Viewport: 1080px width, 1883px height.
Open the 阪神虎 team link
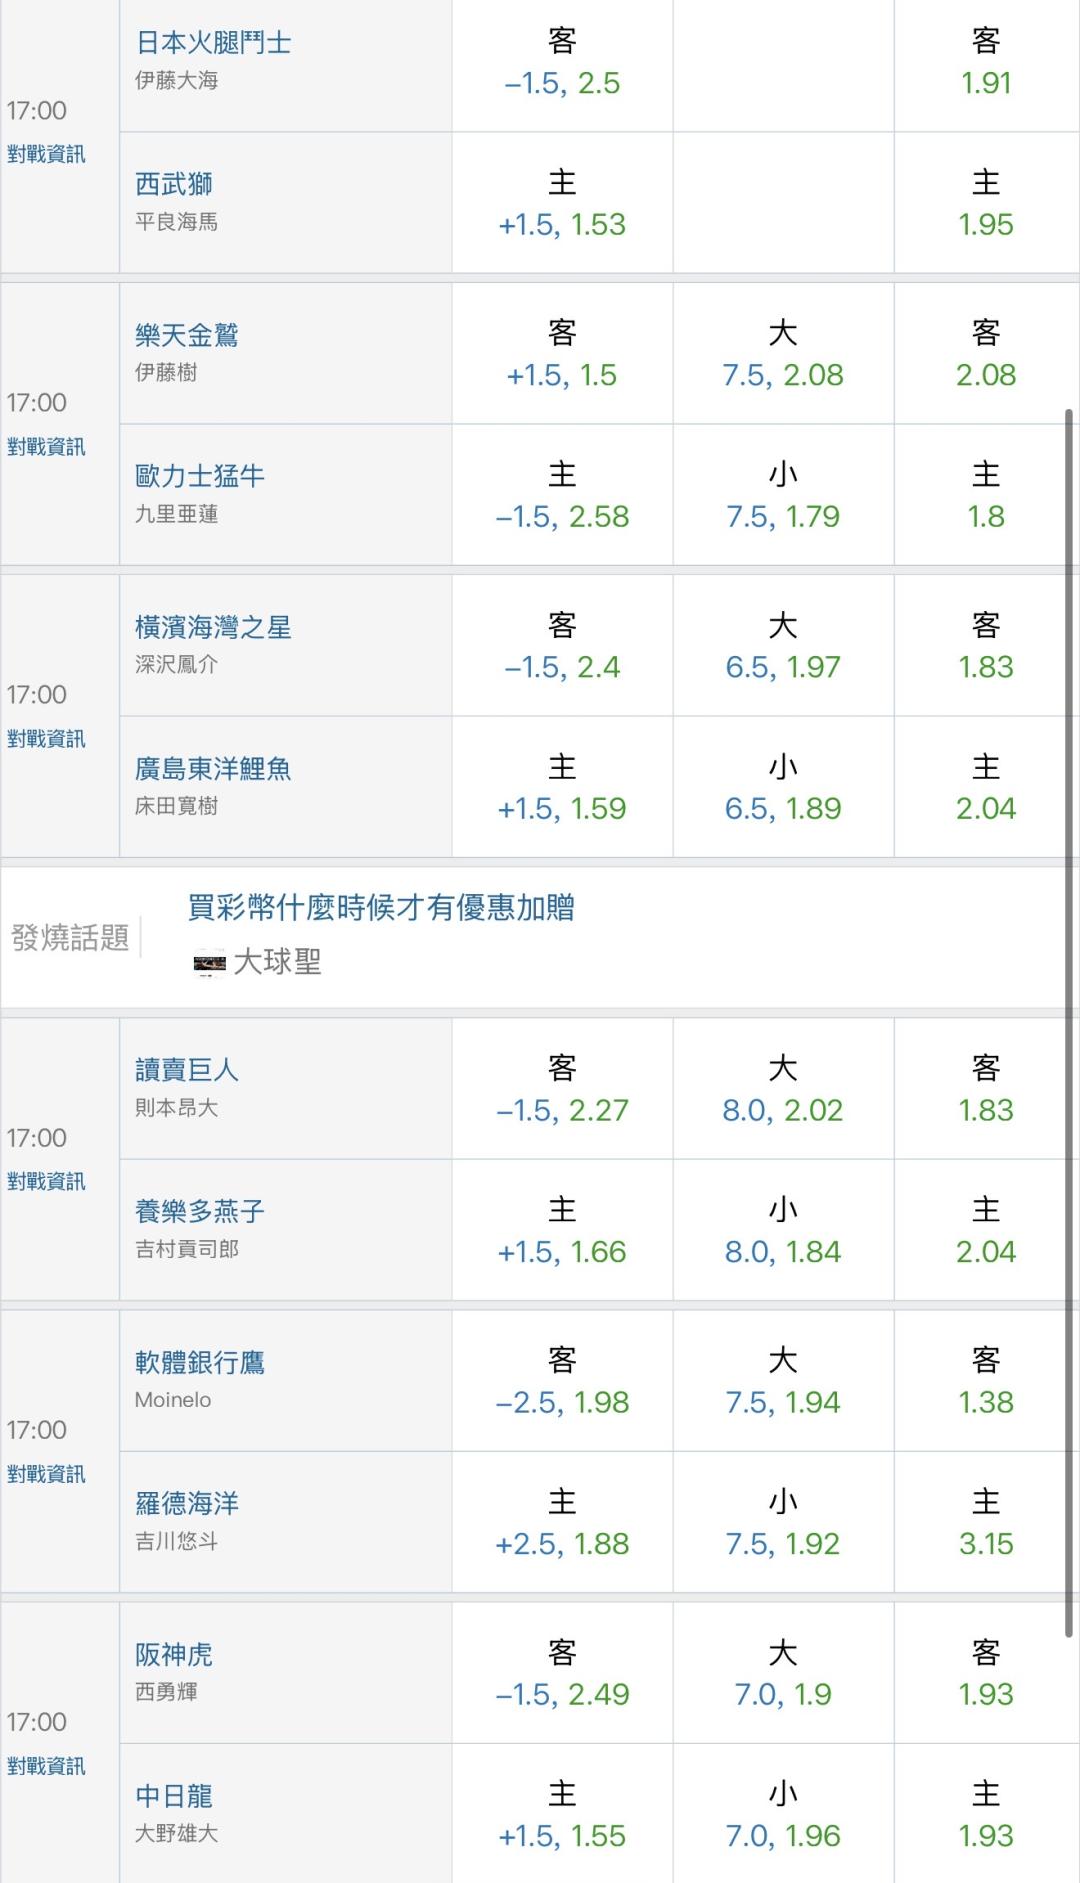pyautogui.click(x=174, y=1655)
